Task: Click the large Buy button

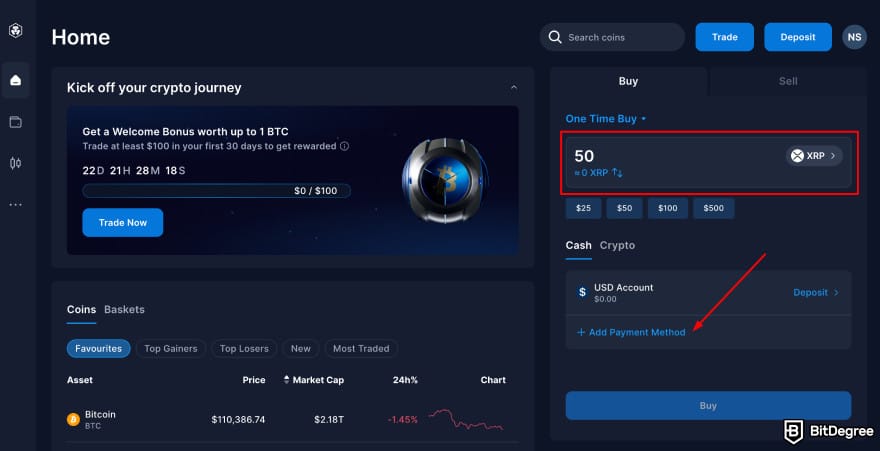Action: coord(708,406)
